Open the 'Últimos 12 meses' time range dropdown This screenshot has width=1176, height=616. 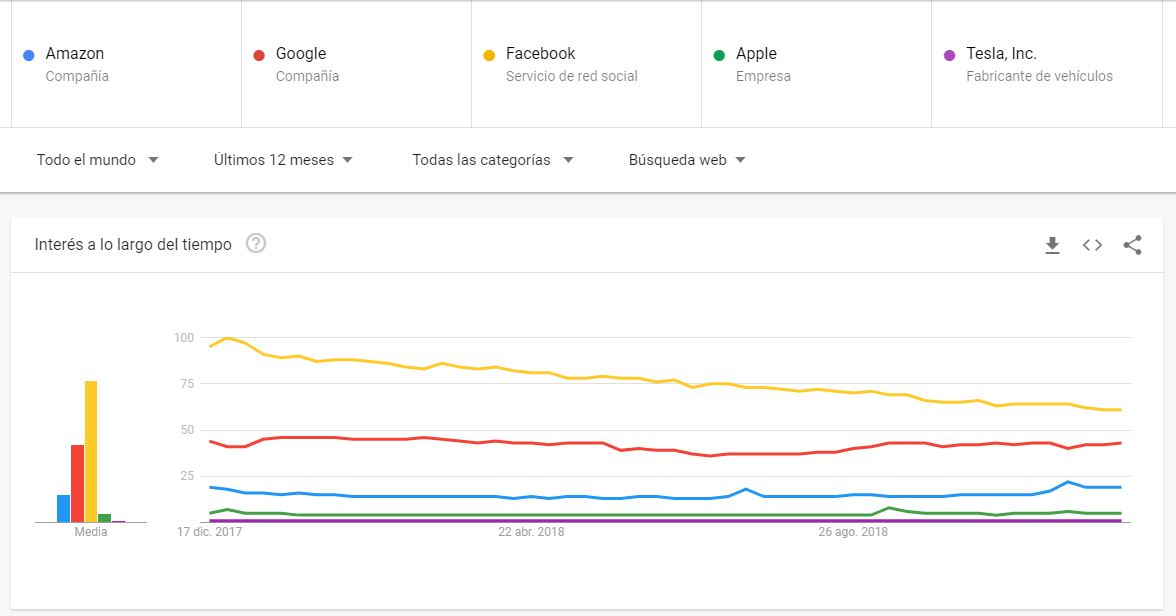point(281,159)
